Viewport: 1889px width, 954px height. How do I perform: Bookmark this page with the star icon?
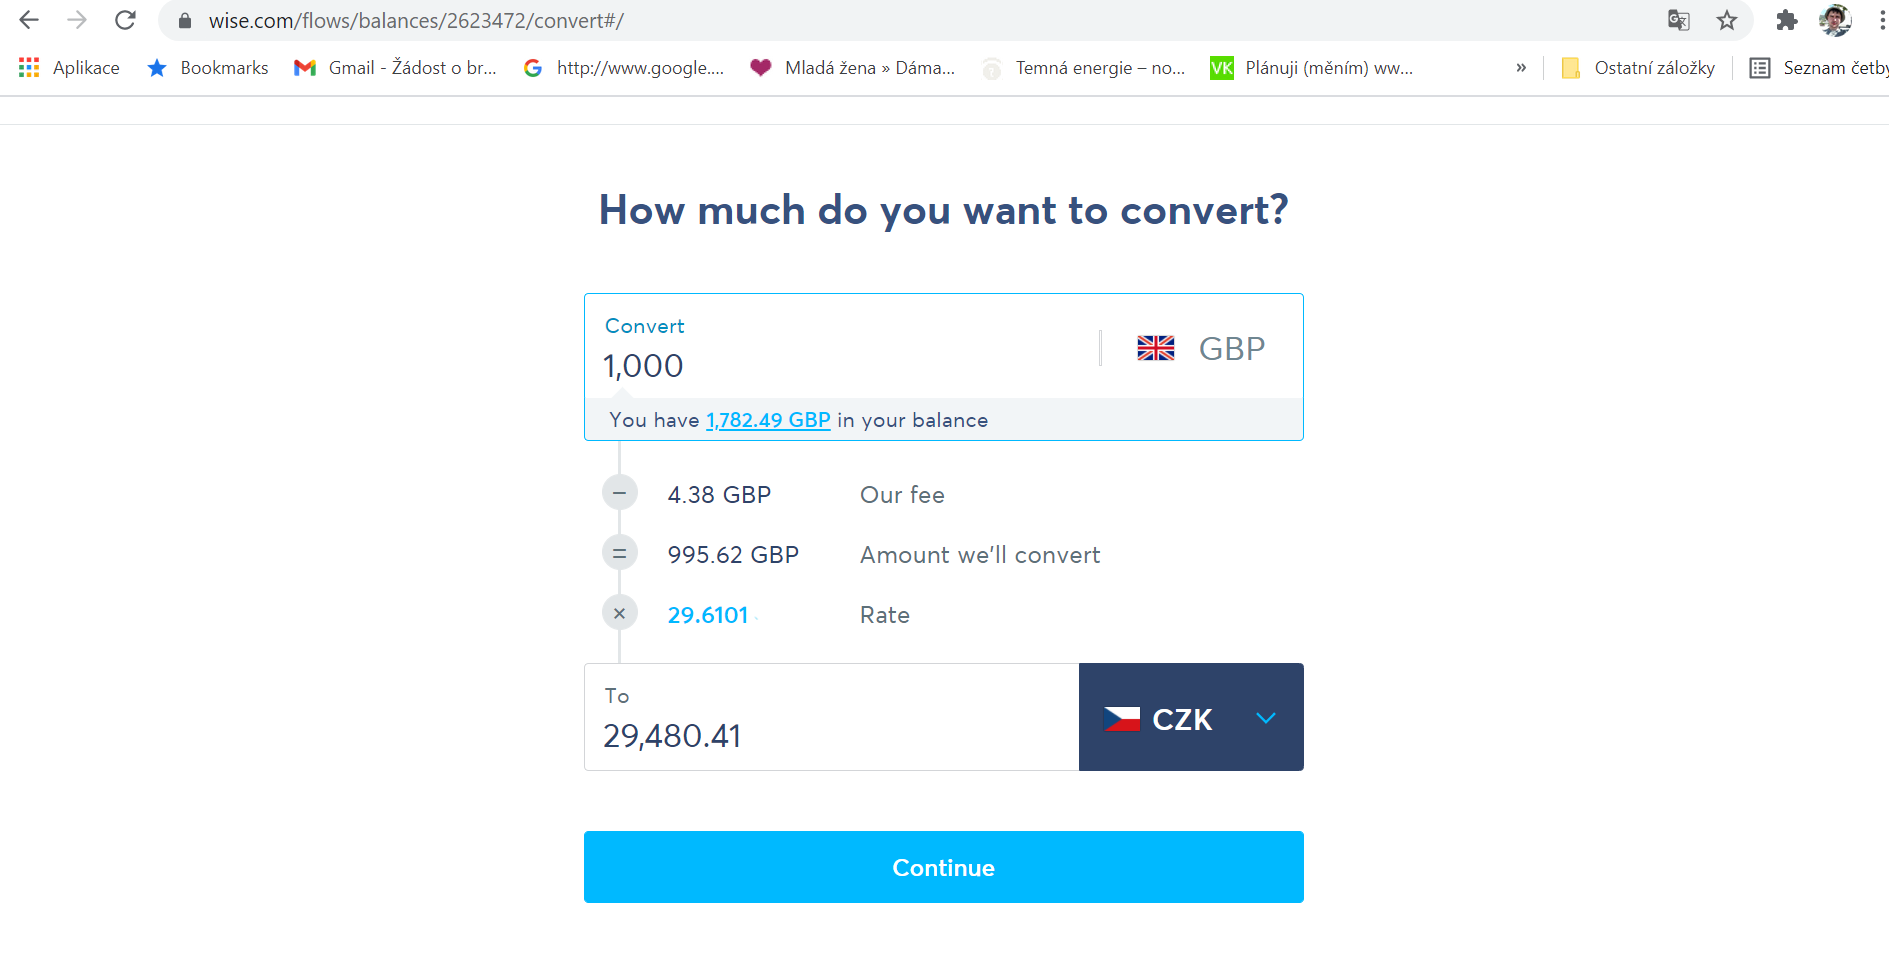(x=1727, y=20)
